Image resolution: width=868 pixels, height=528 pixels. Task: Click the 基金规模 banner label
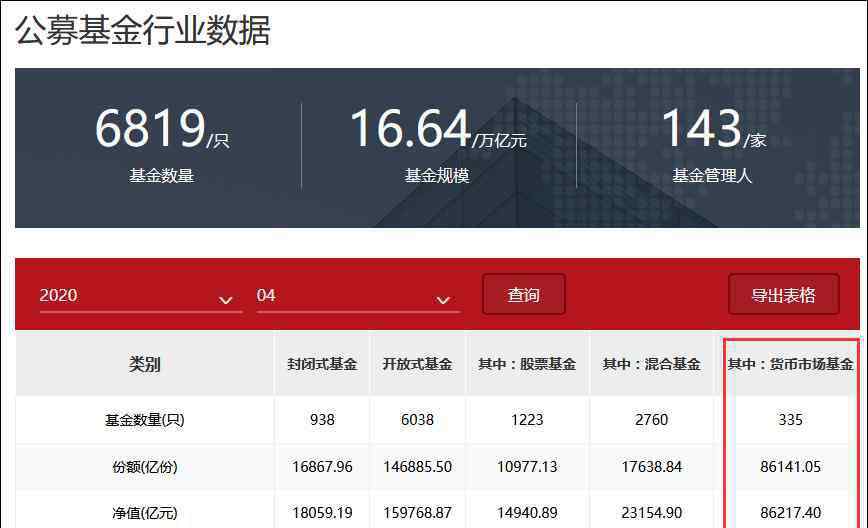[x=437, y=176]
